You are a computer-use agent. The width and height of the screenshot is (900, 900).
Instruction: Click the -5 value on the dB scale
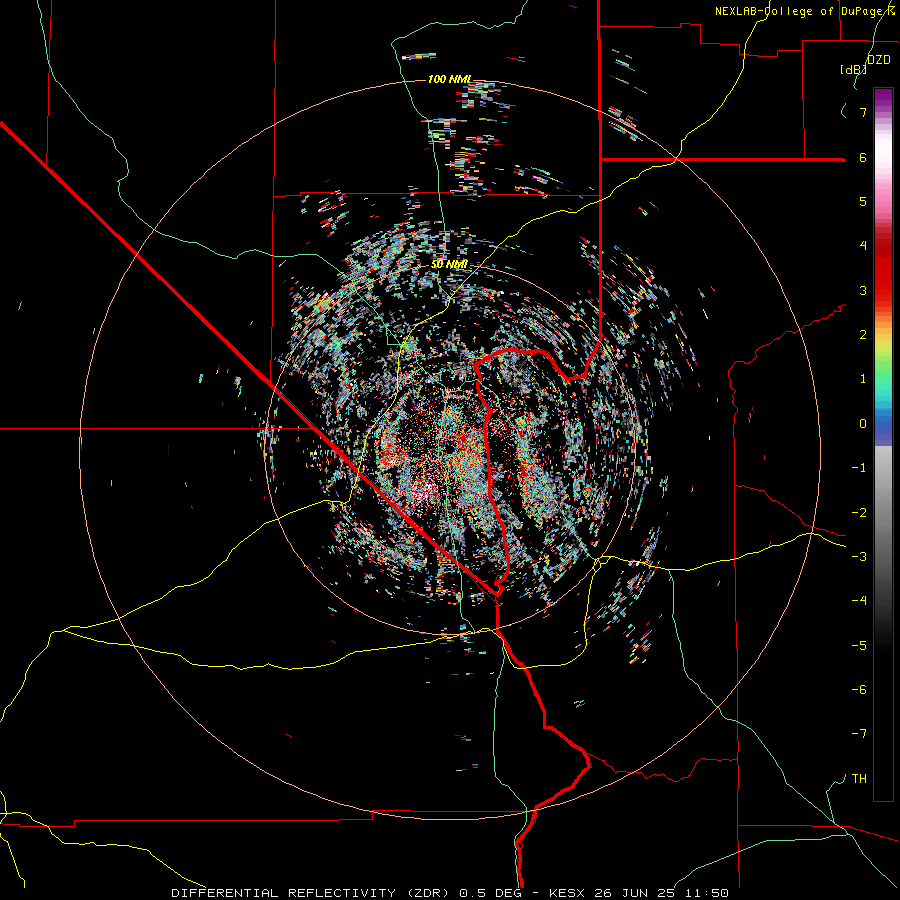859,646
